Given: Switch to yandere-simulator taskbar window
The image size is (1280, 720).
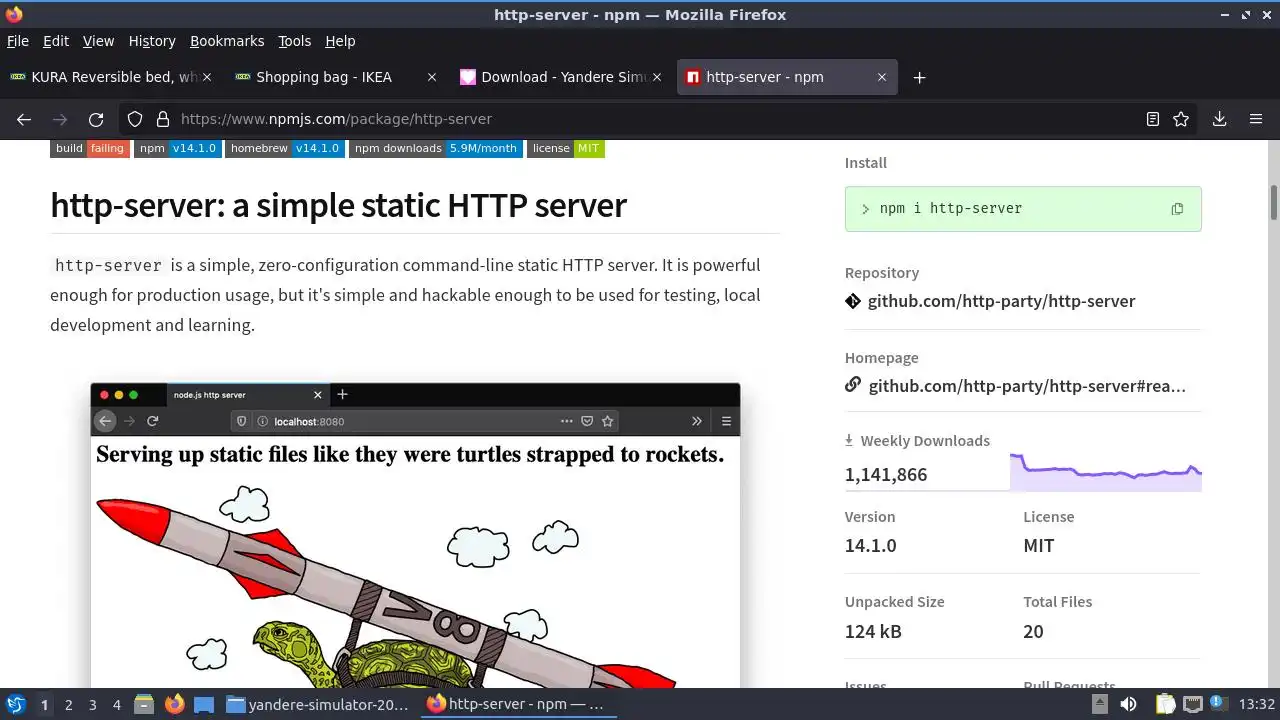Looking at the screenshot, I should (318, 704).
